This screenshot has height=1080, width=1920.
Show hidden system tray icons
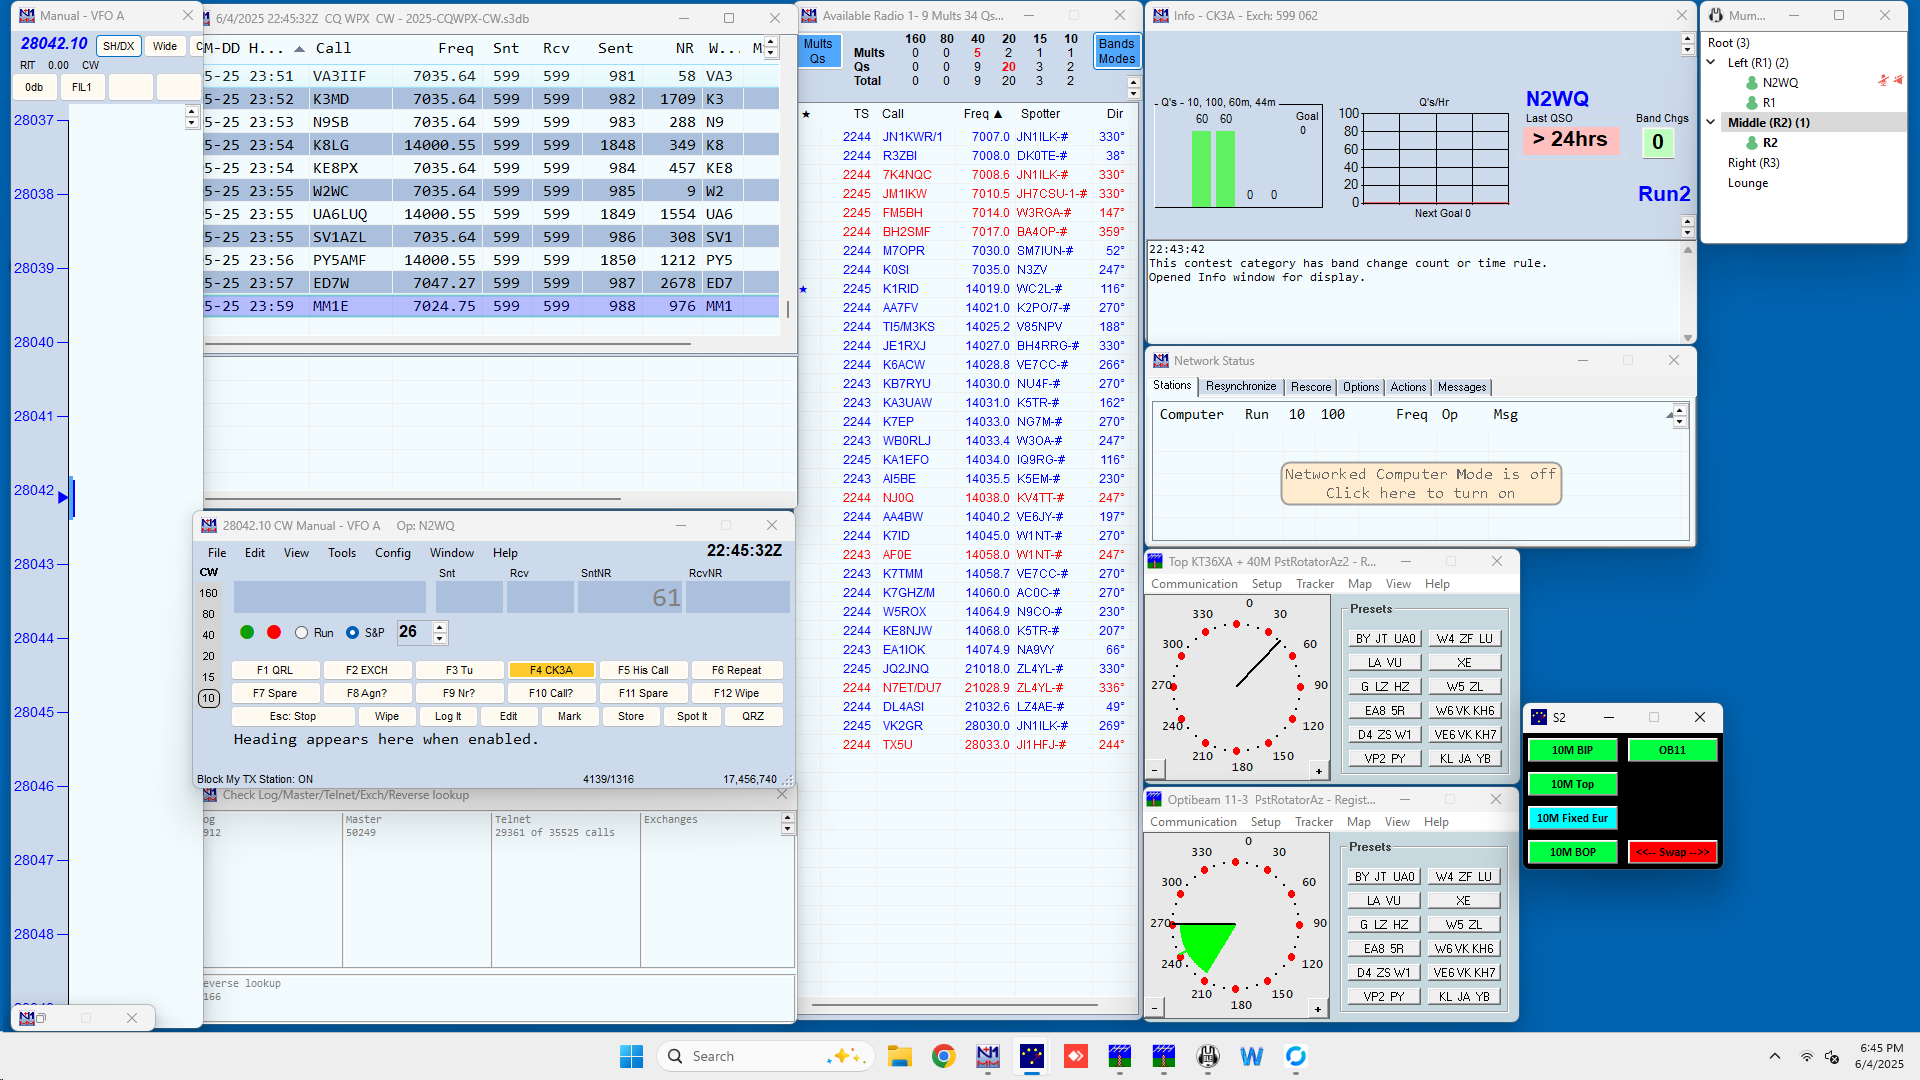point(1775,1056)
